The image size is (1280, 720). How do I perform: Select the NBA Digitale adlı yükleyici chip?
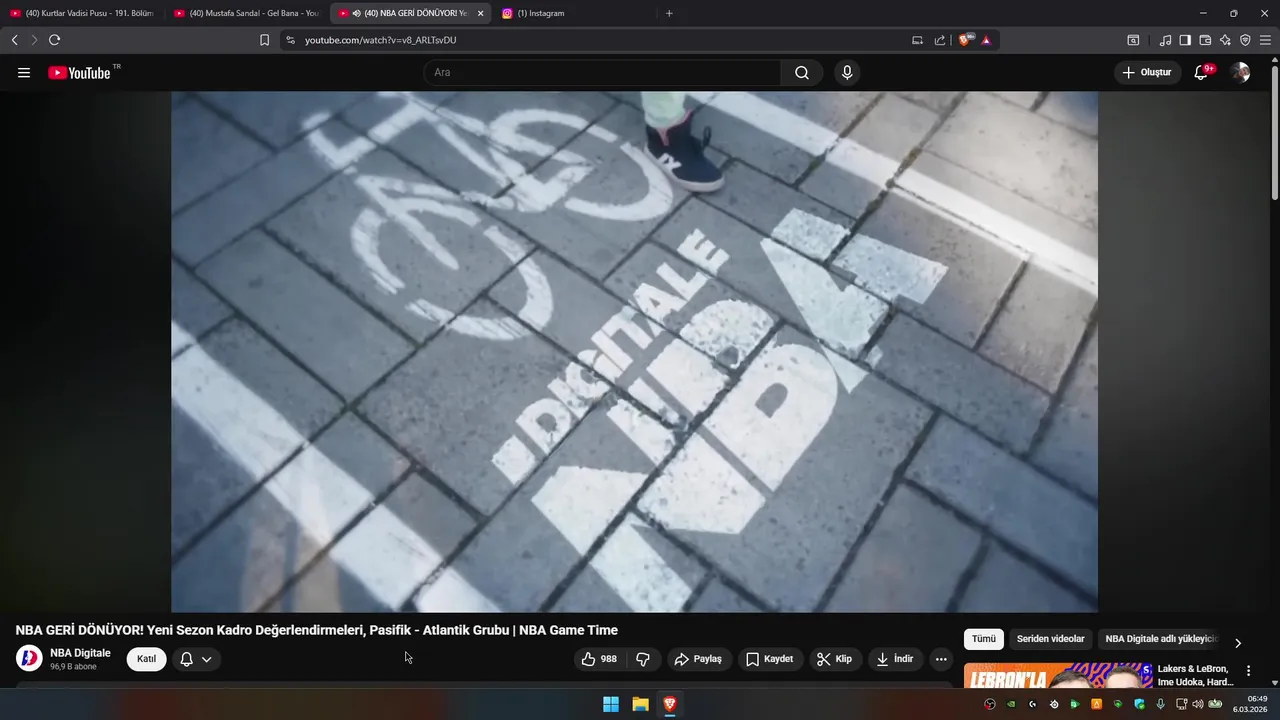point(1160,639)
